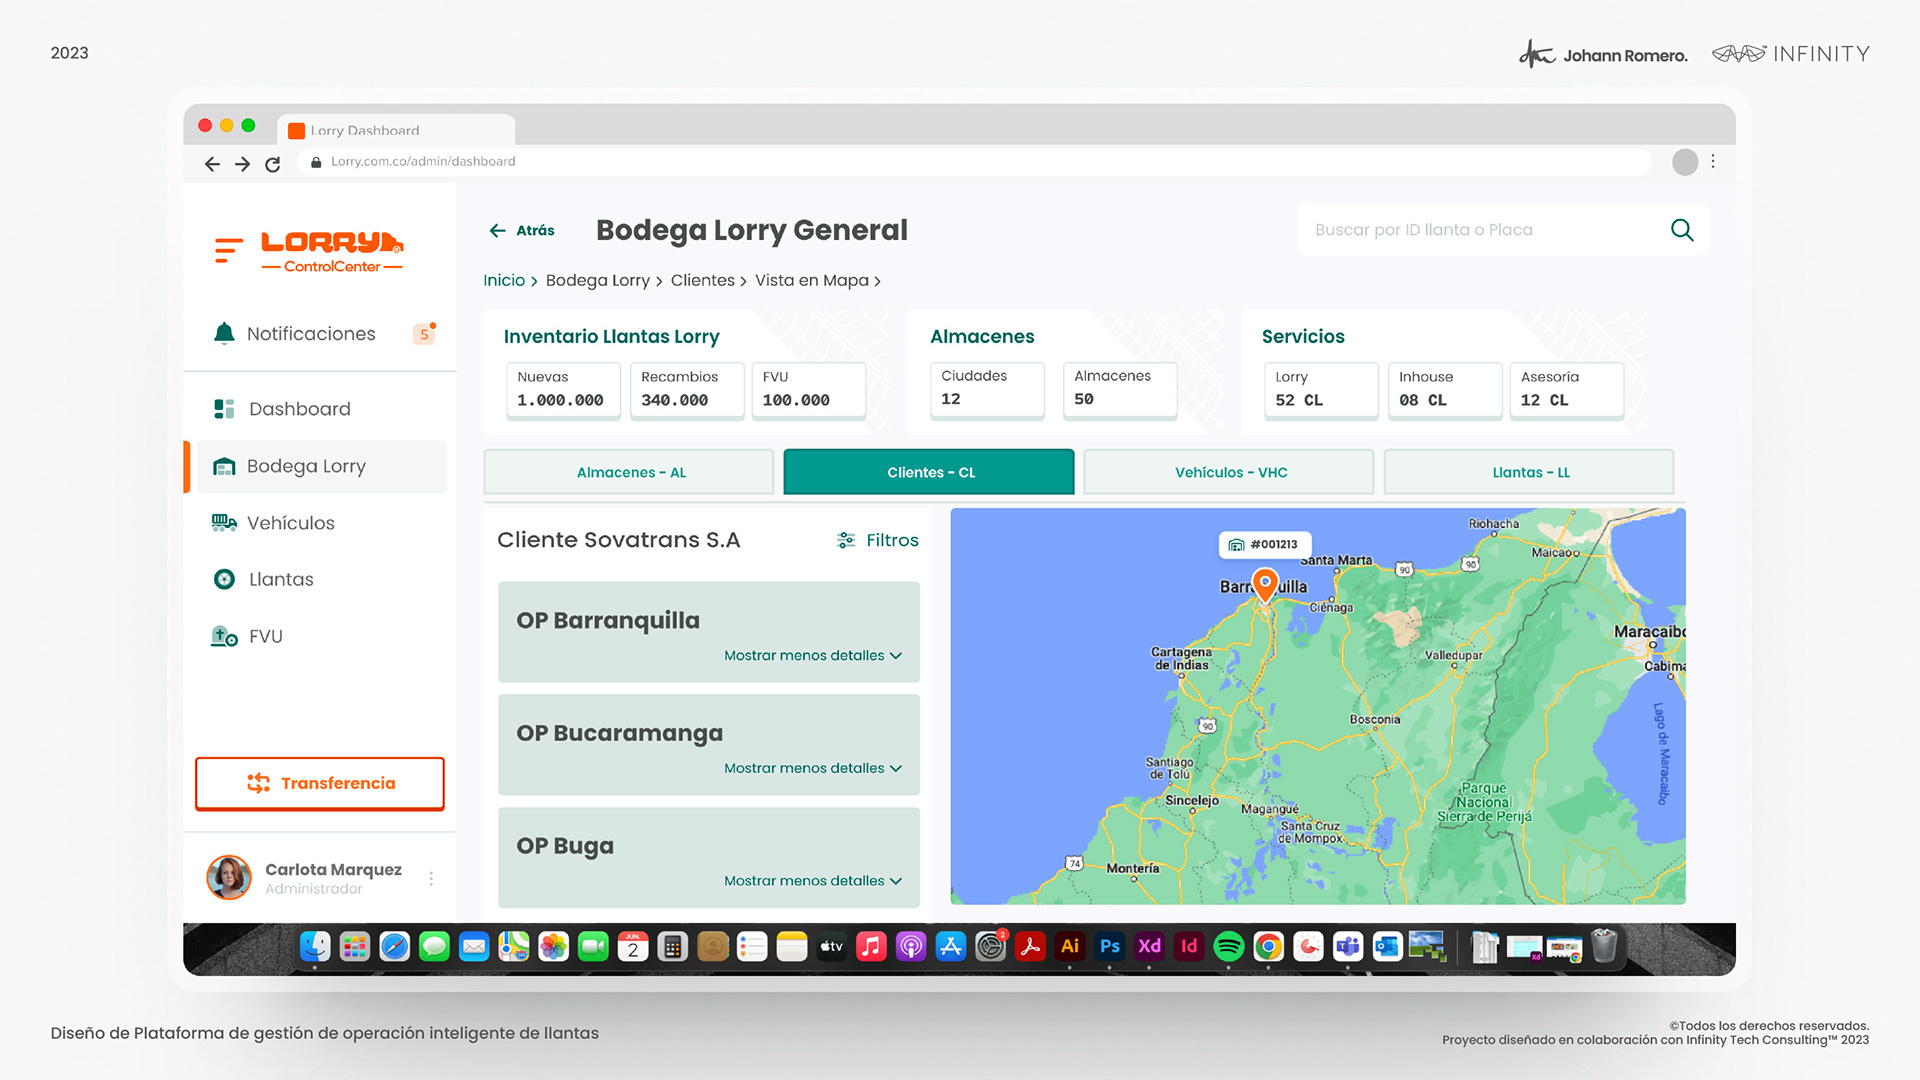Select the Llantas tire icon
This screenshot has height=1080, width=1920.
click(224, 579)
